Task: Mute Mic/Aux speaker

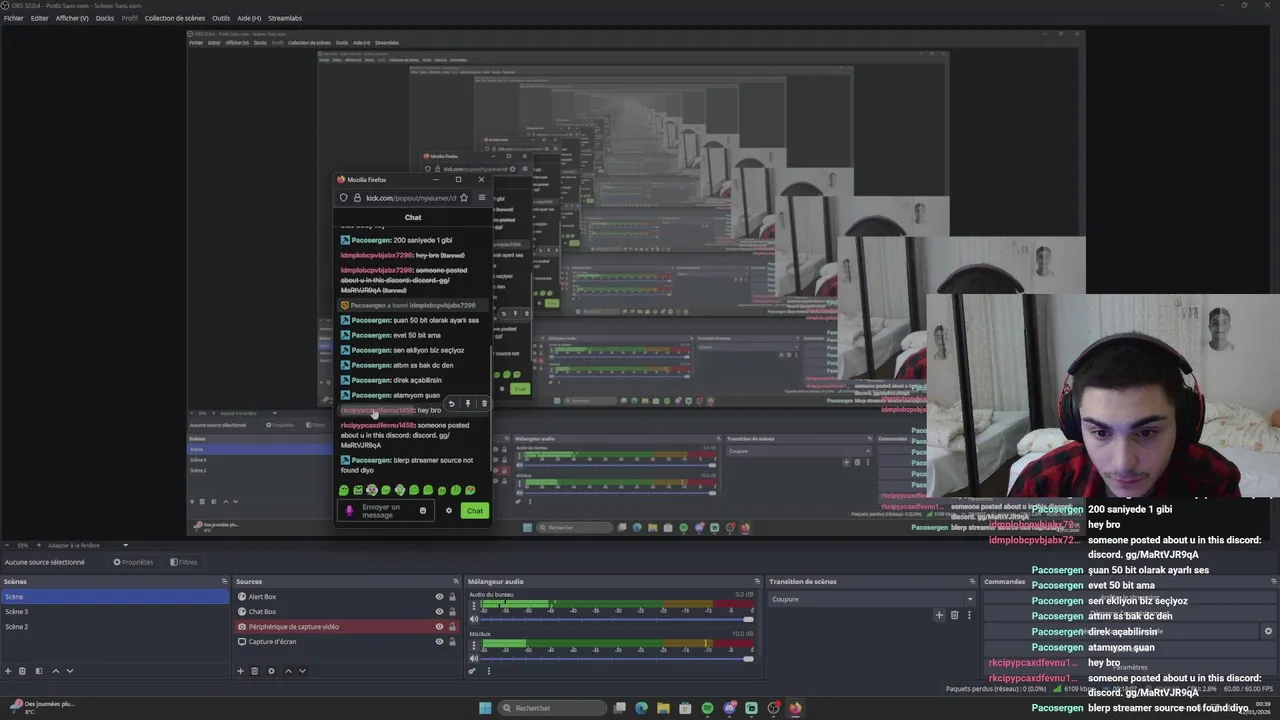Action: (474, 658)
